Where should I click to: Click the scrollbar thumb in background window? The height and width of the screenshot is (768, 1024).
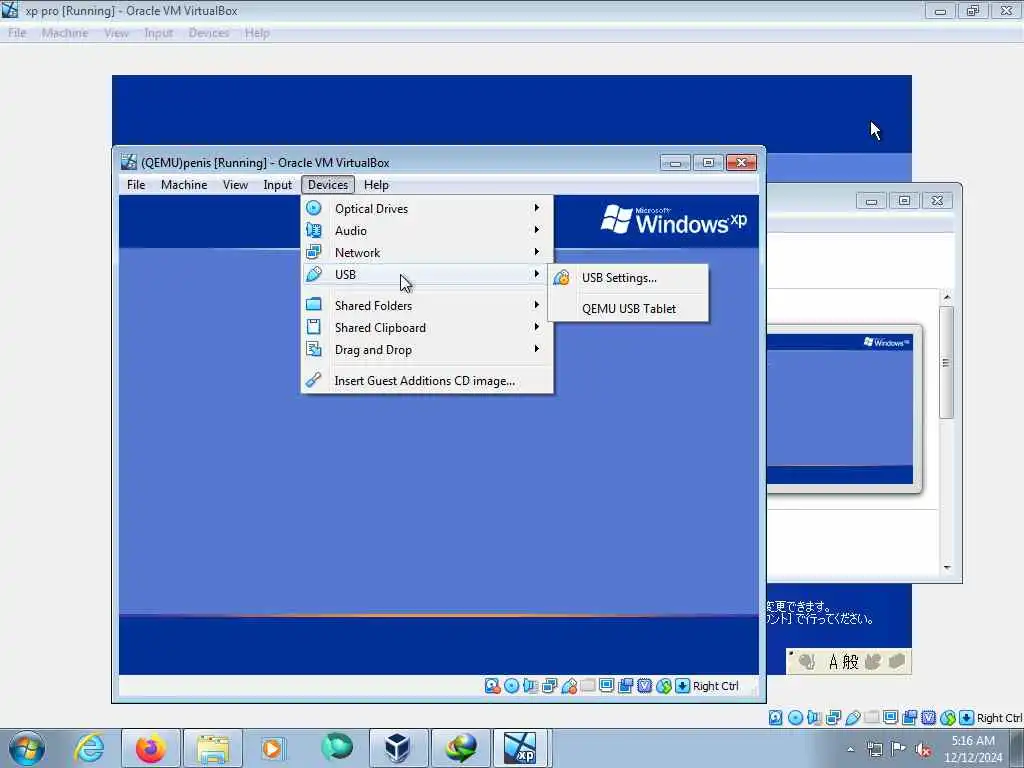pos(946,362)
